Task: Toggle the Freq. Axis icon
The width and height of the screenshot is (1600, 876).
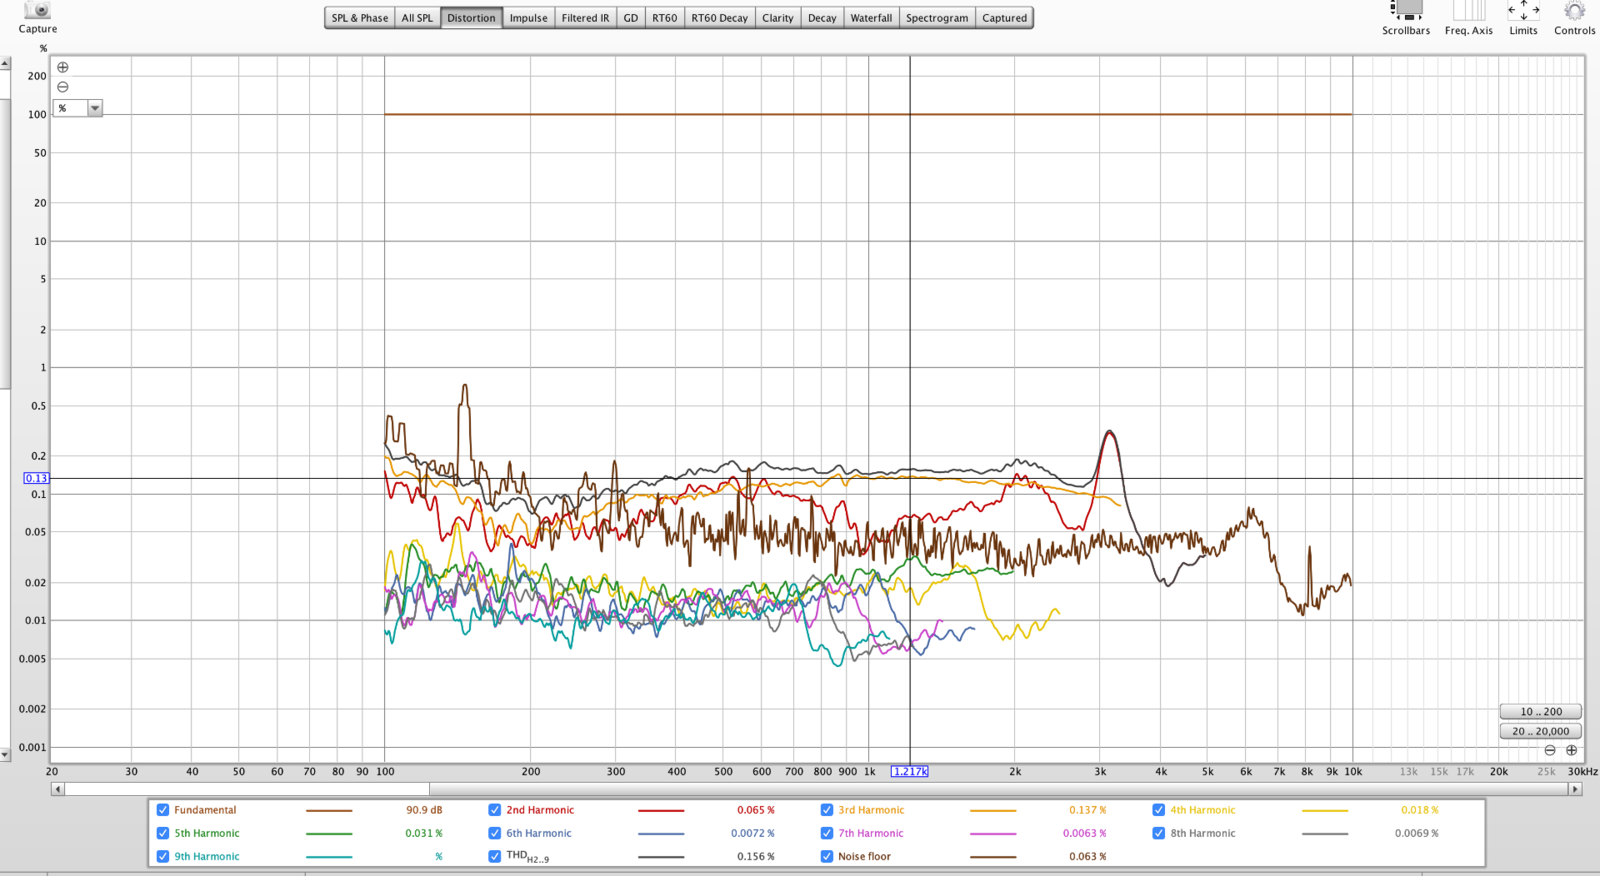Action: pos(1469,10)
